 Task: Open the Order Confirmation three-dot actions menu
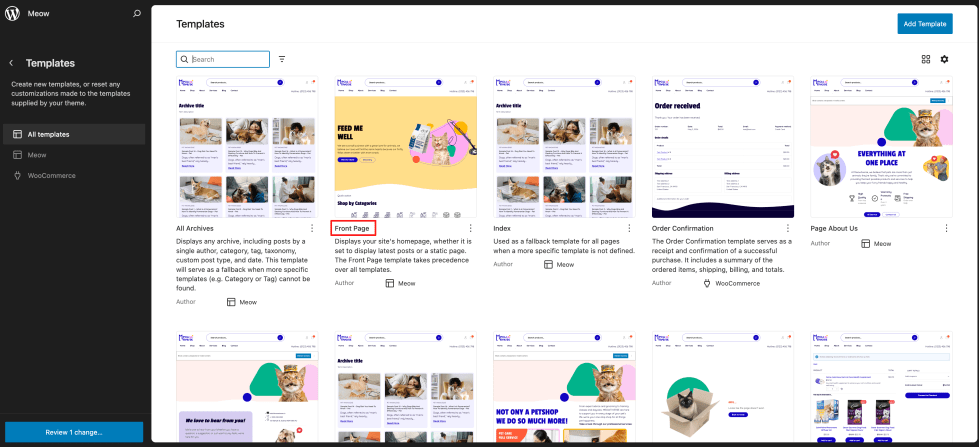click(x=788, y=228)
